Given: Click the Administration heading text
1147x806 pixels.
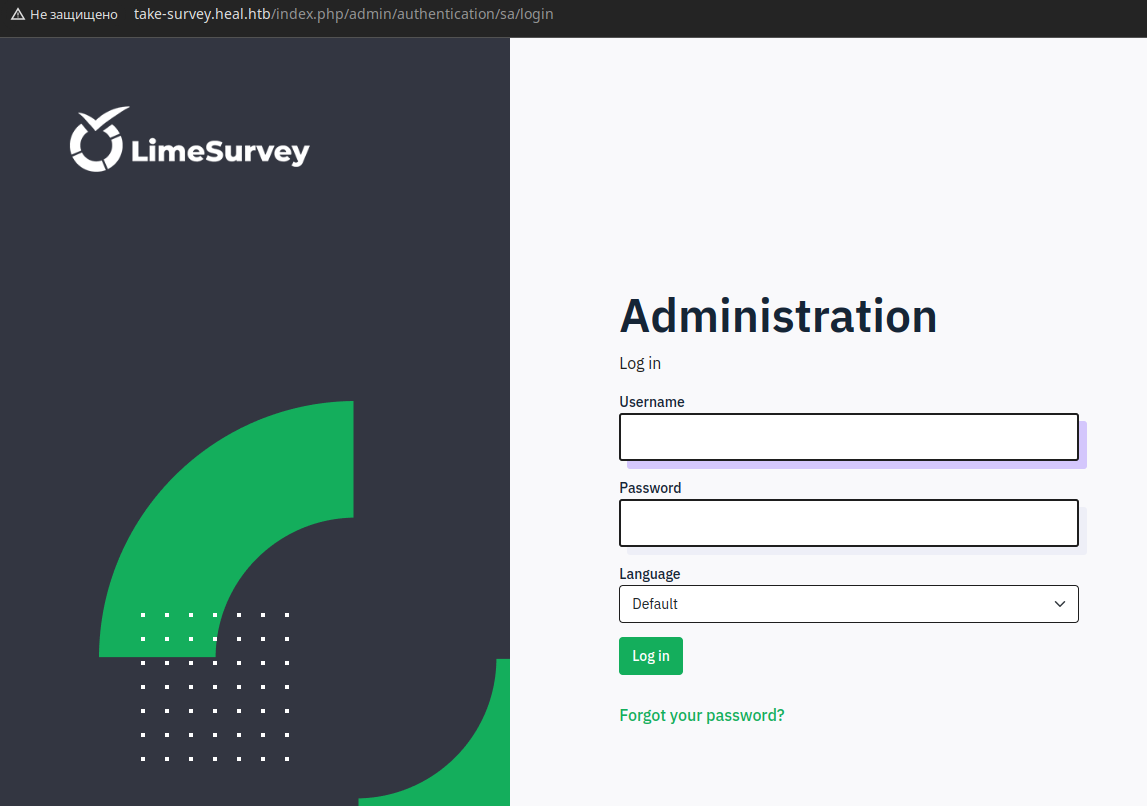Looking at the screenshot, I should pos(778,316).
